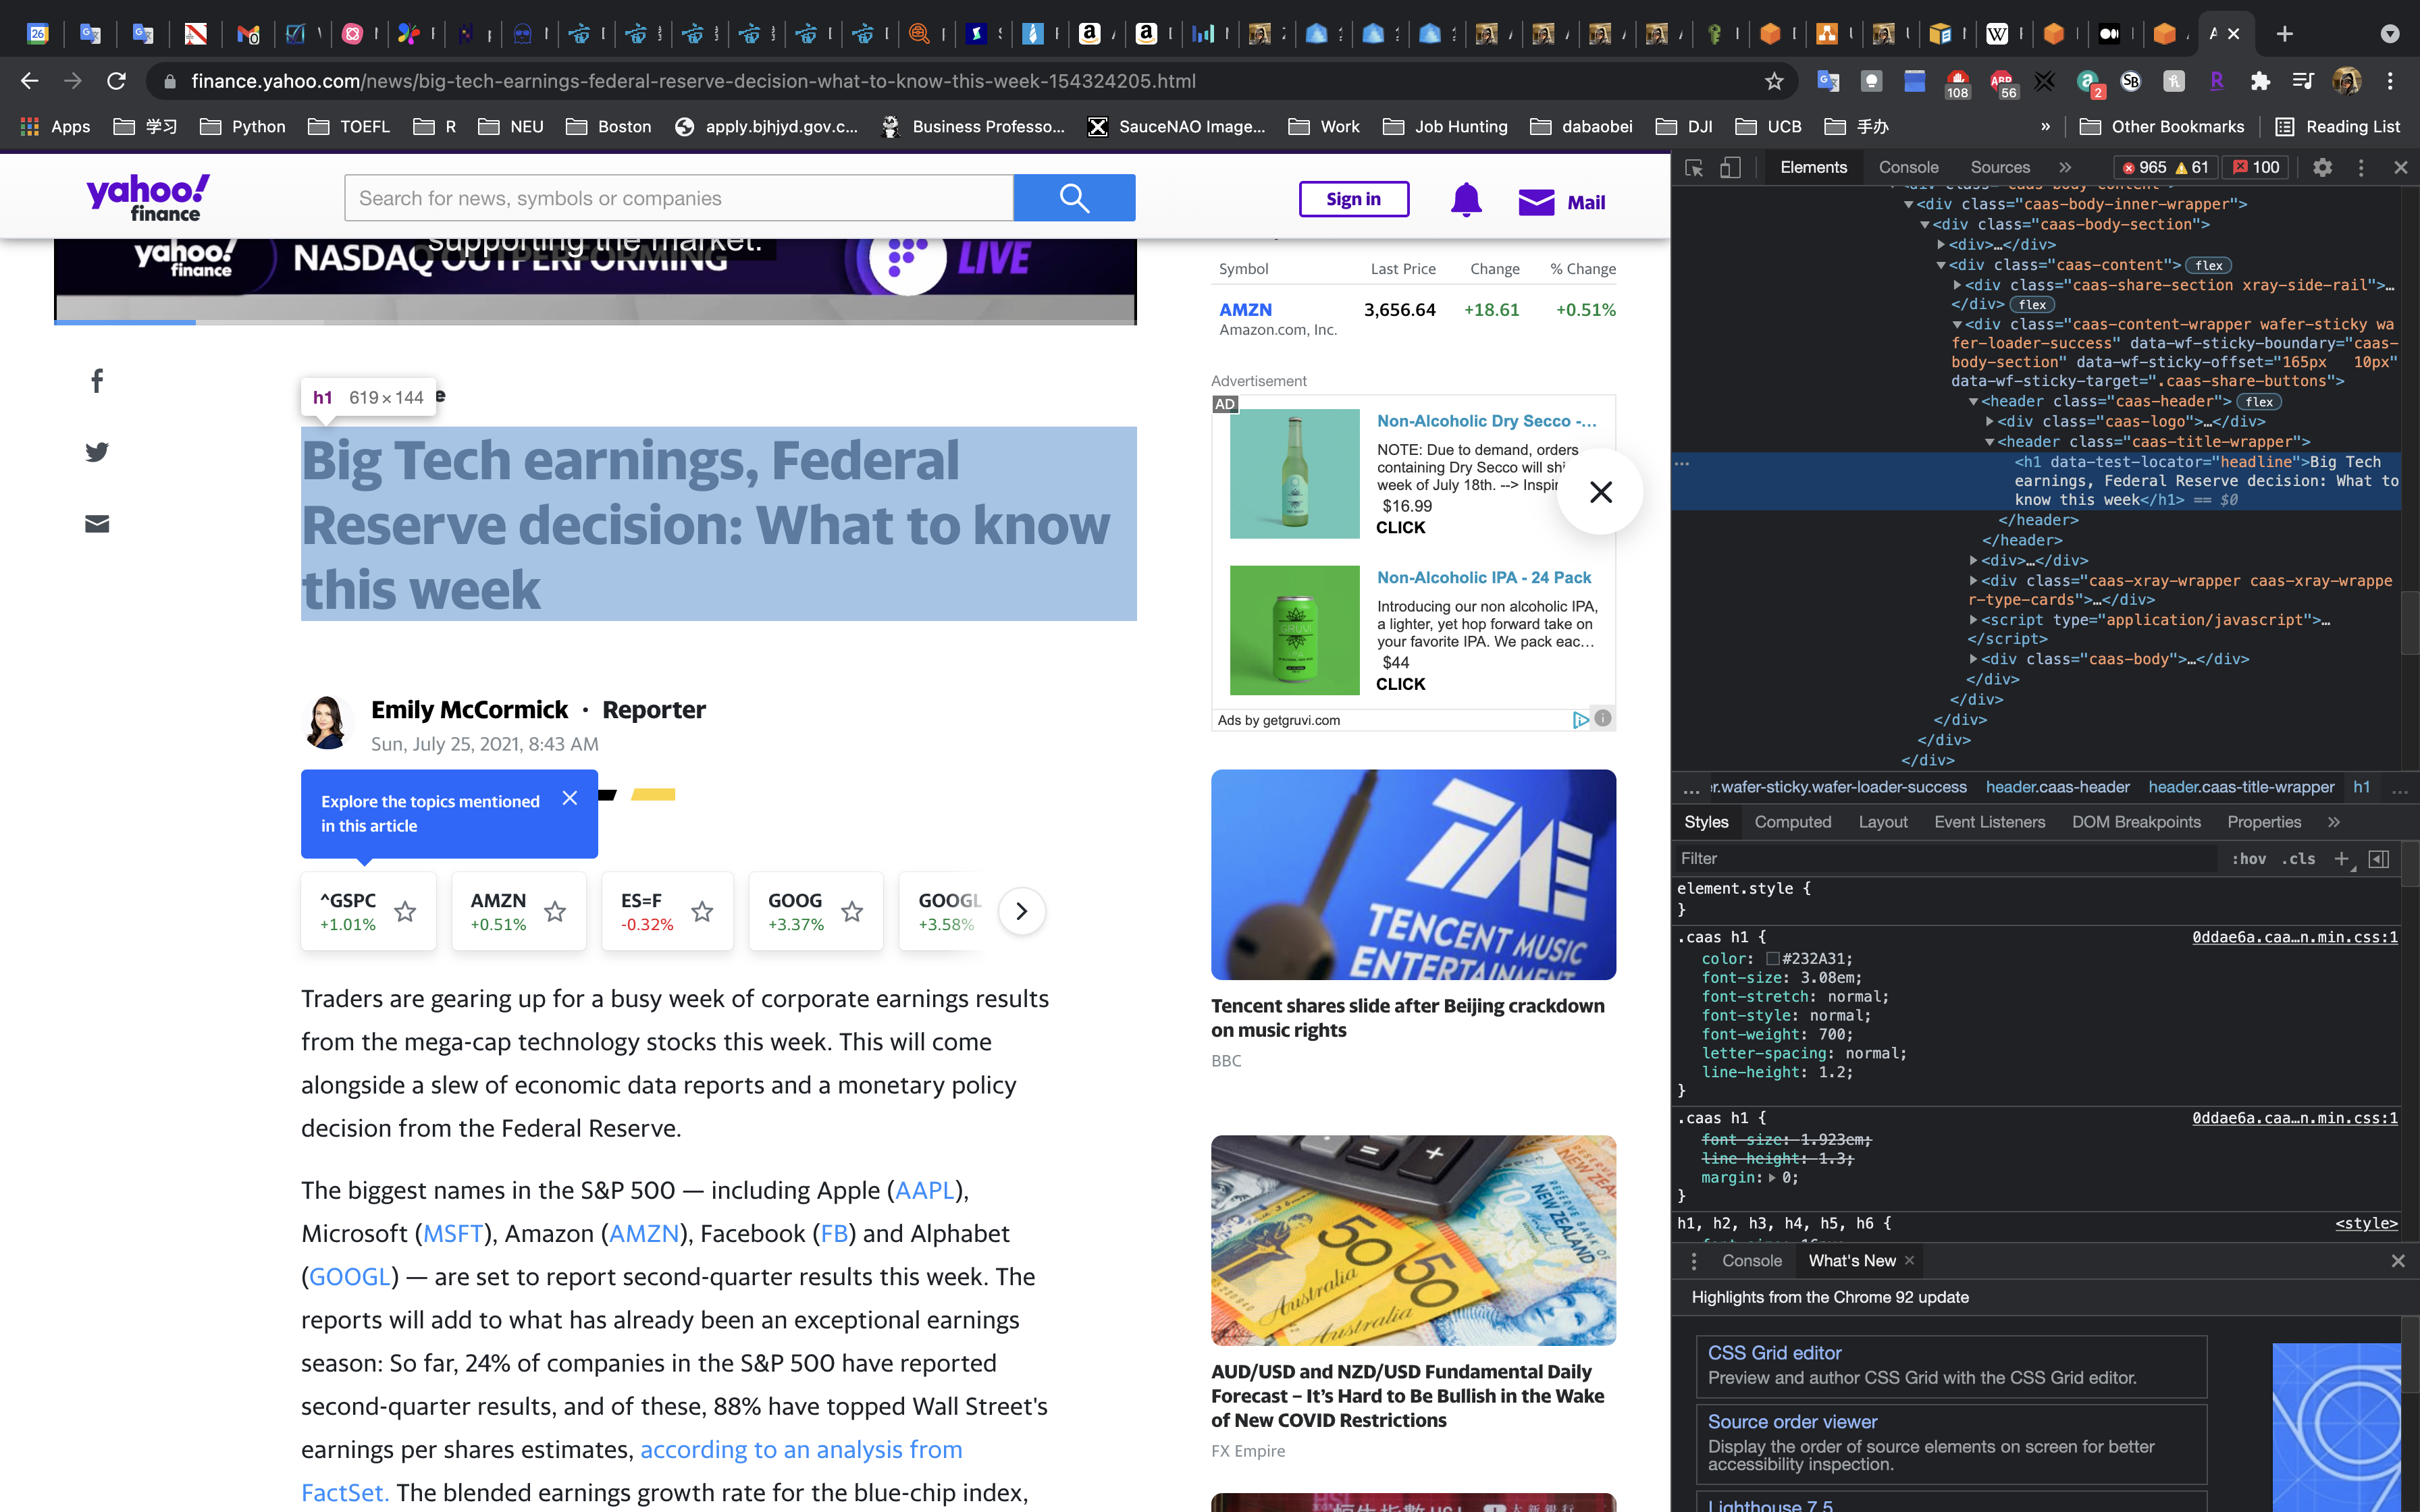Click the email share envelope icon
The width and height of the screenshot is (2420, 1512).
pos(97,524)
